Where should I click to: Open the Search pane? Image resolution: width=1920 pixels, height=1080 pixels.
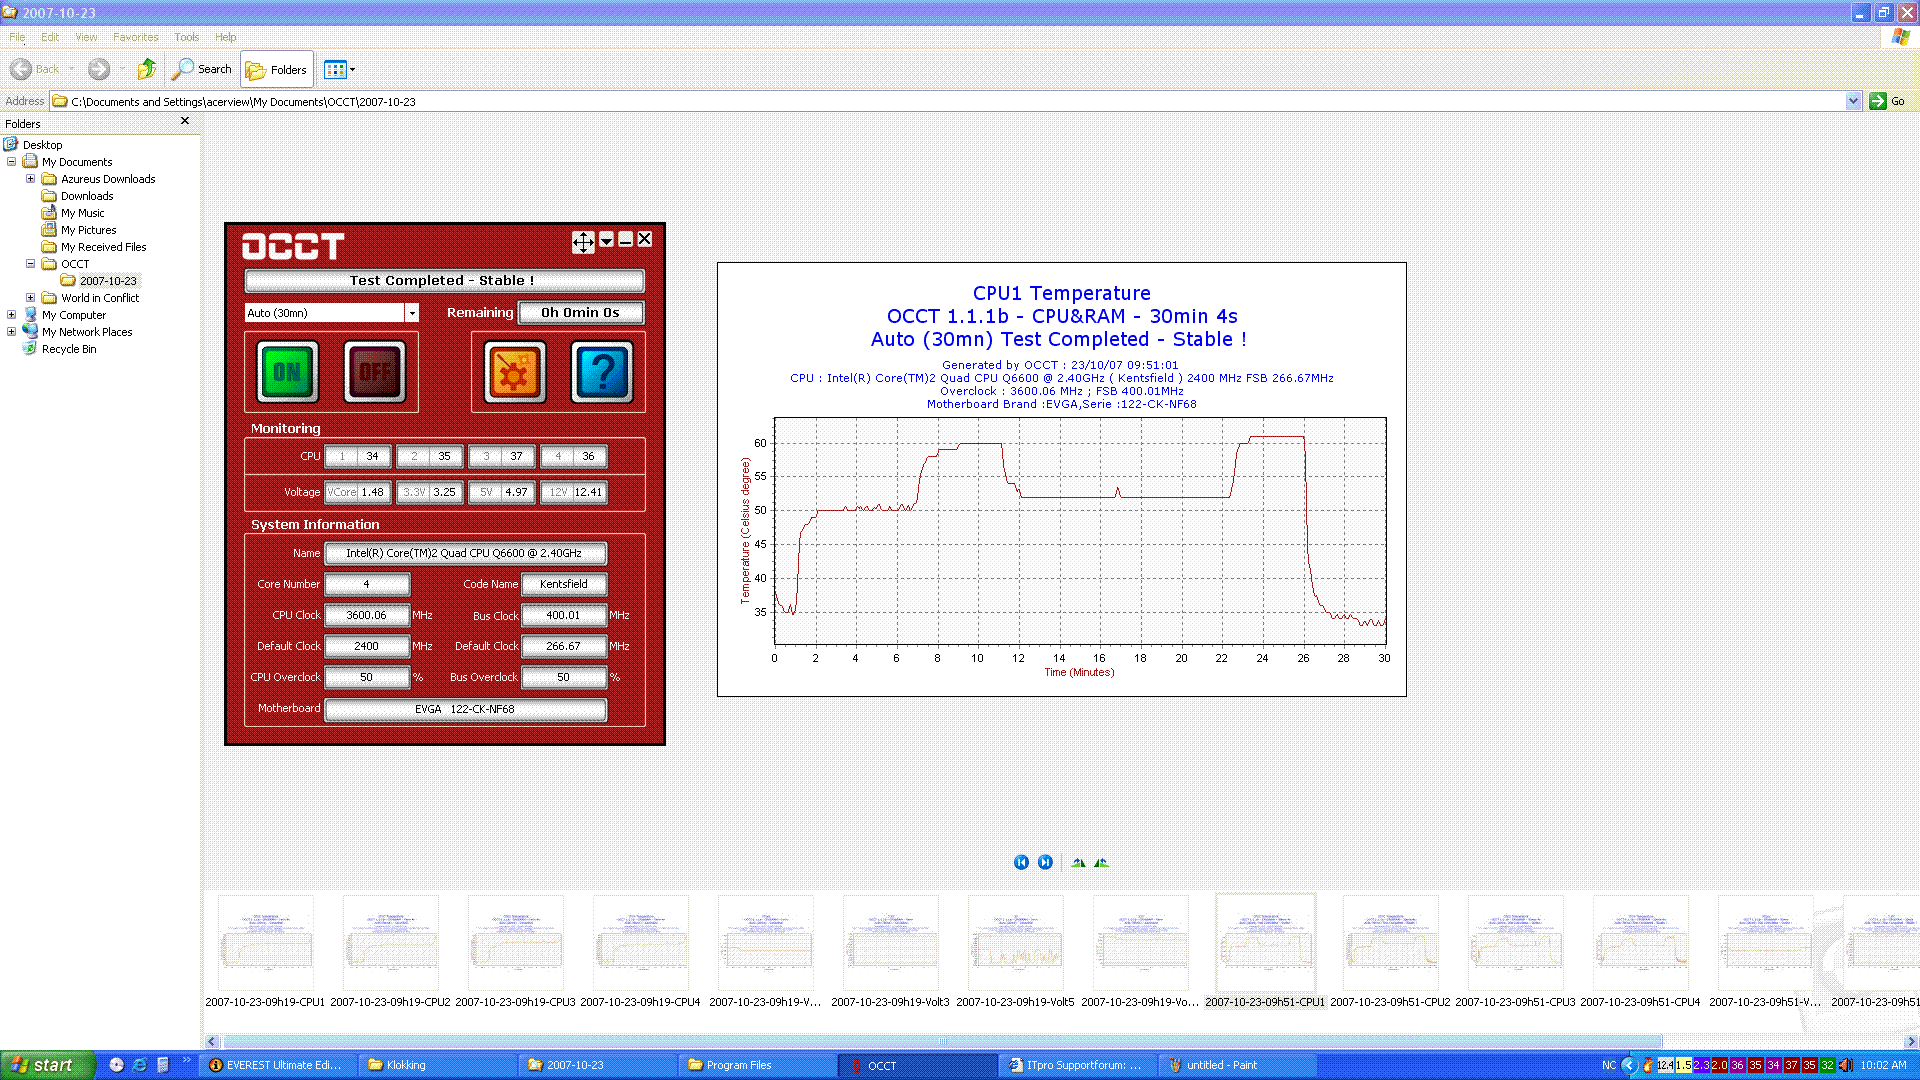(x=201, y=69)
